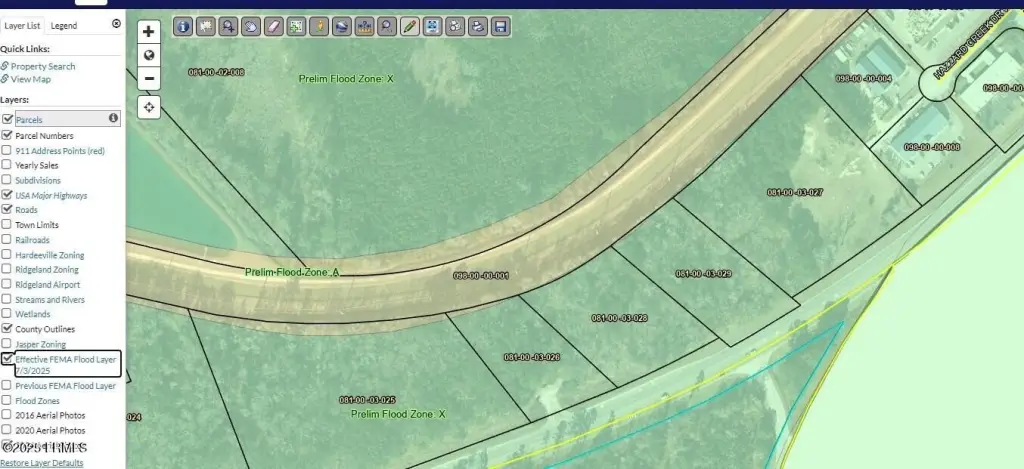1024x469 pixels.
Task: Click the Print map icon
Action: [477, 27]
